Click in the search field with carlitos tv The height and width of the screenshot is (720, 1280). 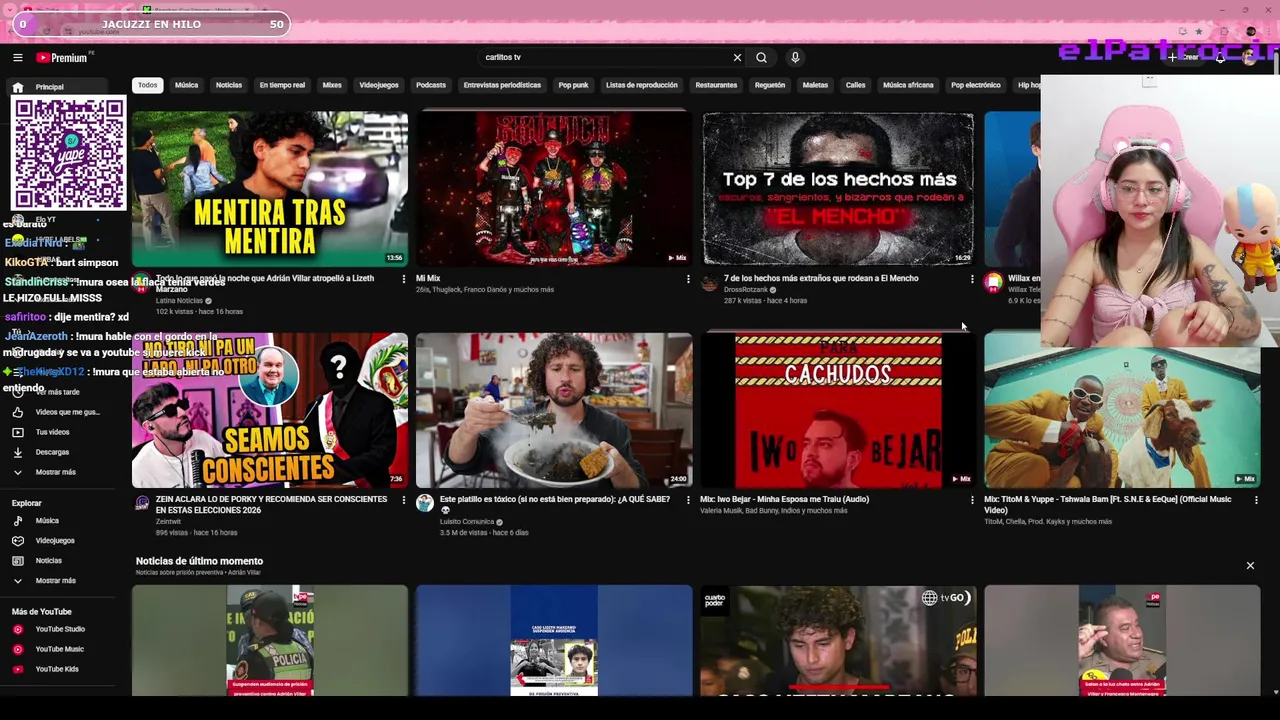[605, 58]
